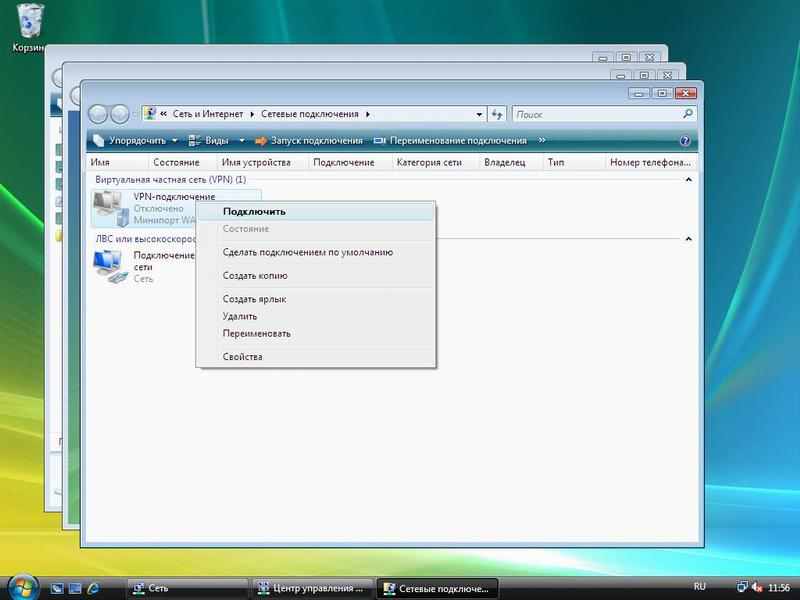Choose Создать ярлык in context menu

[x=316, y=299]
